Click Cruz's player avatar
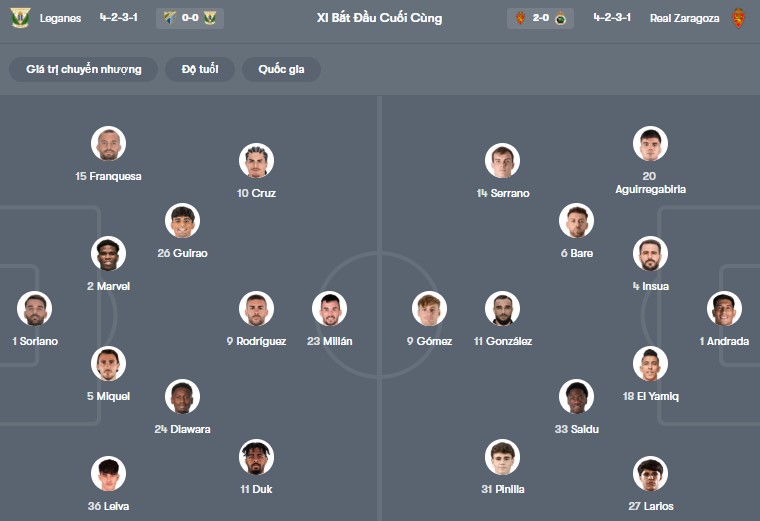Screen dimensions: 760x521 pyautogui.click(x=256, y=161)
